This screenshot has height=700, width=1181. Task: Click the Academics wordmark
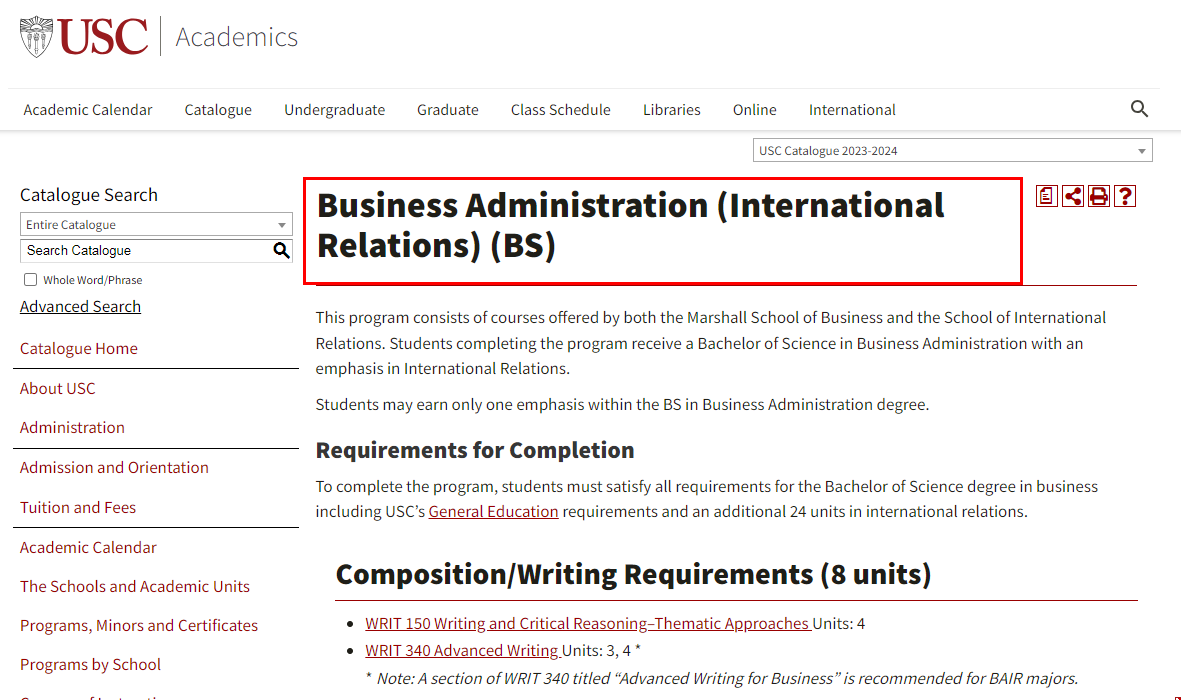pyautogui.click(x=236, y=37)
